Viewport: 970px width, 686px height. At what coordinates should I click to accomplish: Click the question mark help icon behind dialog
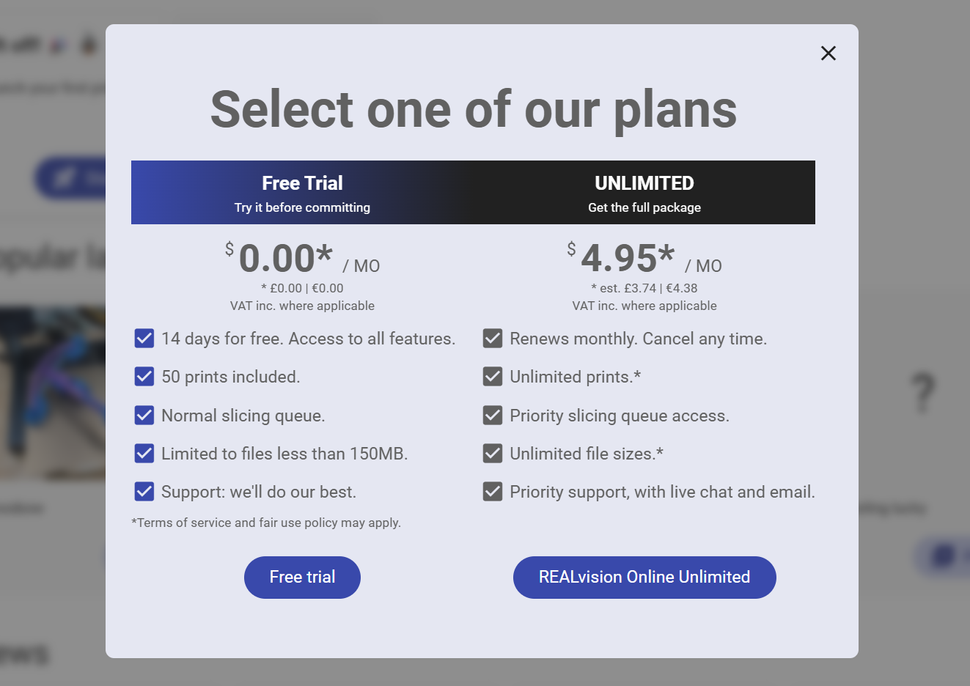(921, 394)
